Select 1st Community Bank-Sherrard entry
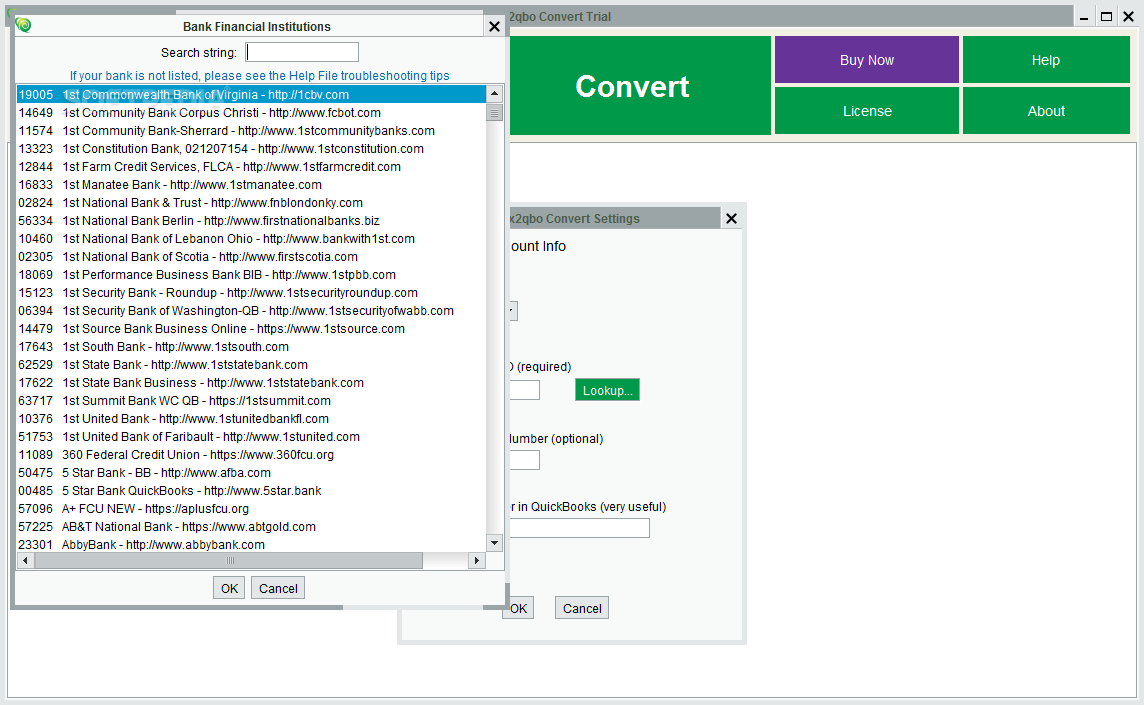Screen dimensions: 1144x705 tap(251, 131)
